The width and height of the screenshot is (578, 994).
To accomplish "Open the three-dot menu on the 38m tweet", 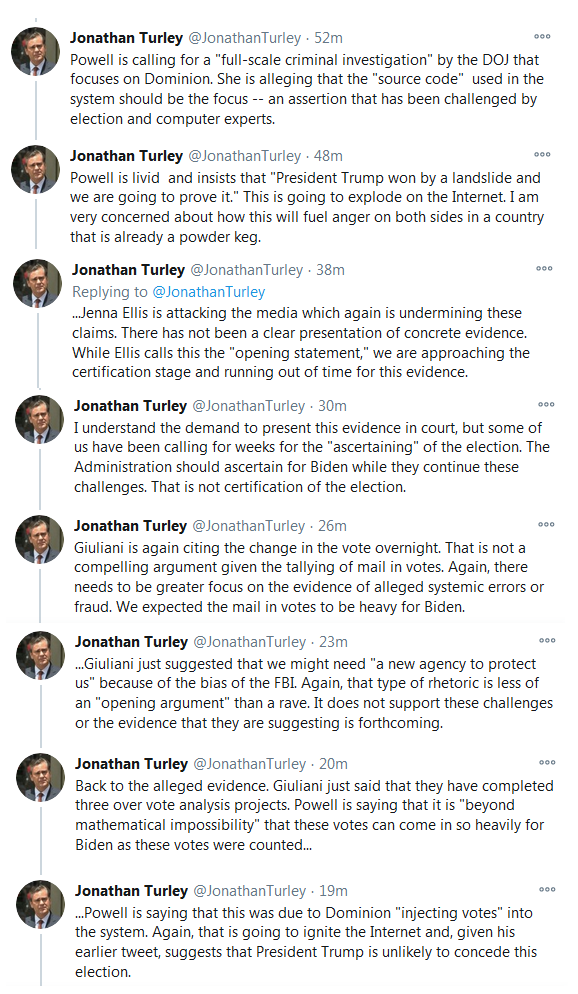I will coord(544,268).
